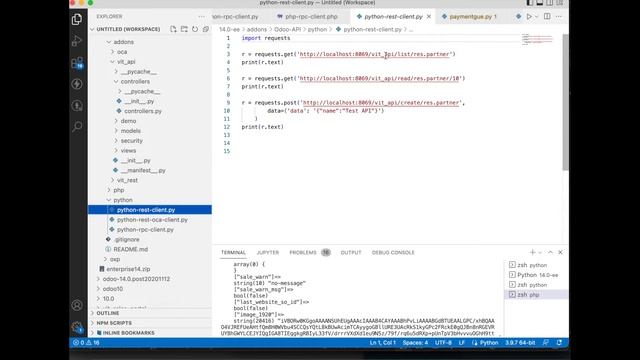Viewport: 640px width, 360px height.
Task: Select the JUPYTER panel tab
Action: coord(268,253)
